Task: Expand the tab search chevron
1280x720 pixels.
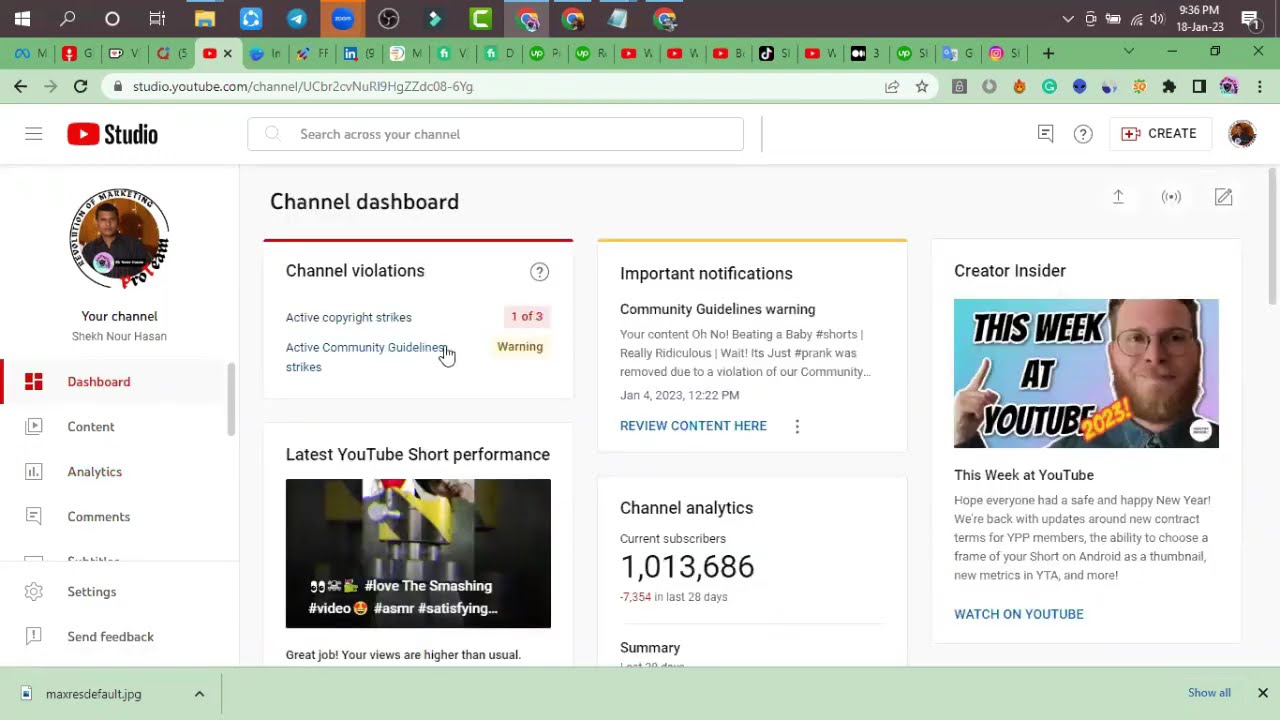Action: pyautogui.click(x=1129, y=51)
